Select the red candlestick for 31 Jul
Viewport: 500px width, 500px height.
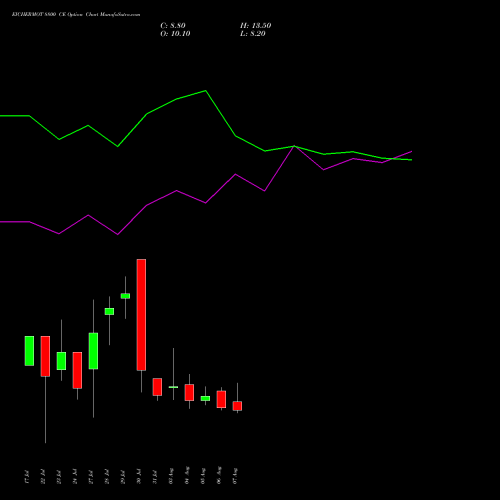tap(157, 387)
